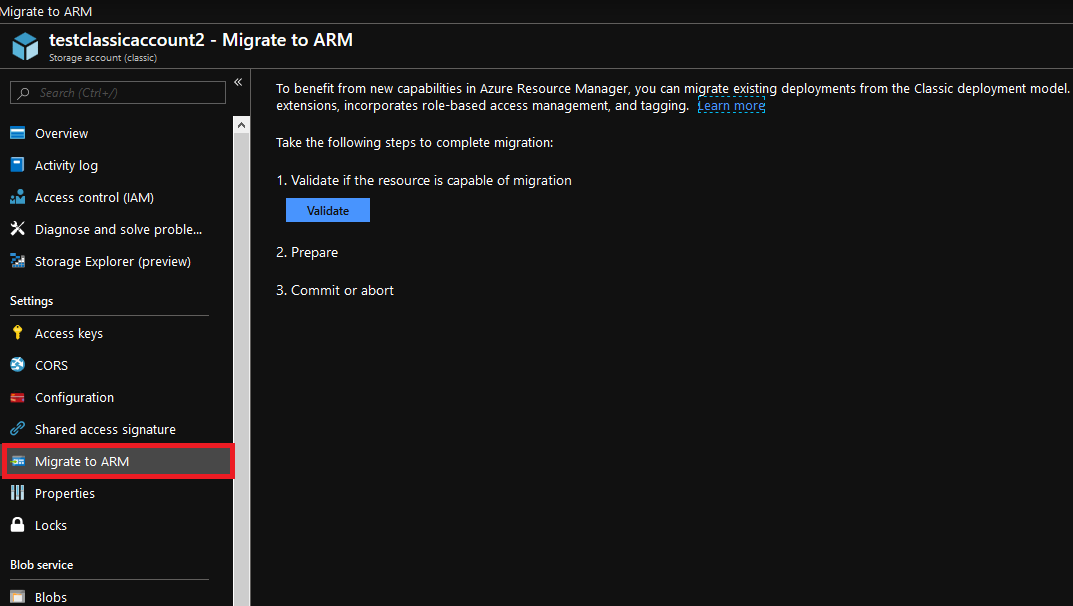The image size is (1073, 606).
Task: Click the storage account cube icon
Action: [x=25, y=47]
